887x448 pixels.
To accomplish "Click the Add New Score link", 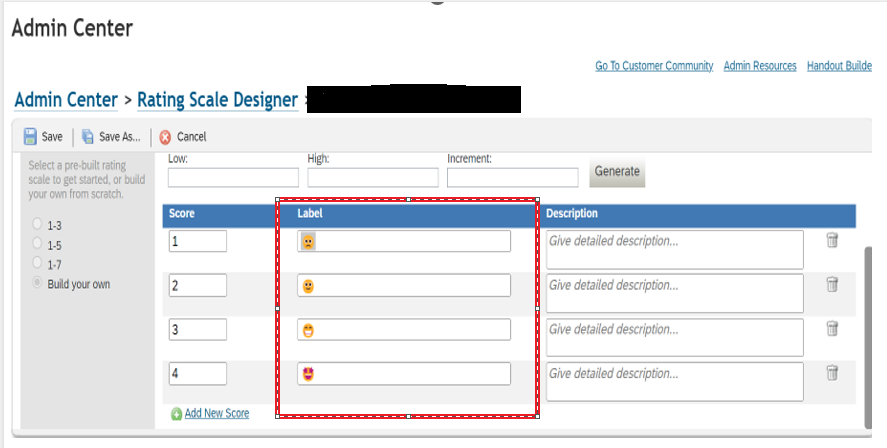I will pos(217,413).
